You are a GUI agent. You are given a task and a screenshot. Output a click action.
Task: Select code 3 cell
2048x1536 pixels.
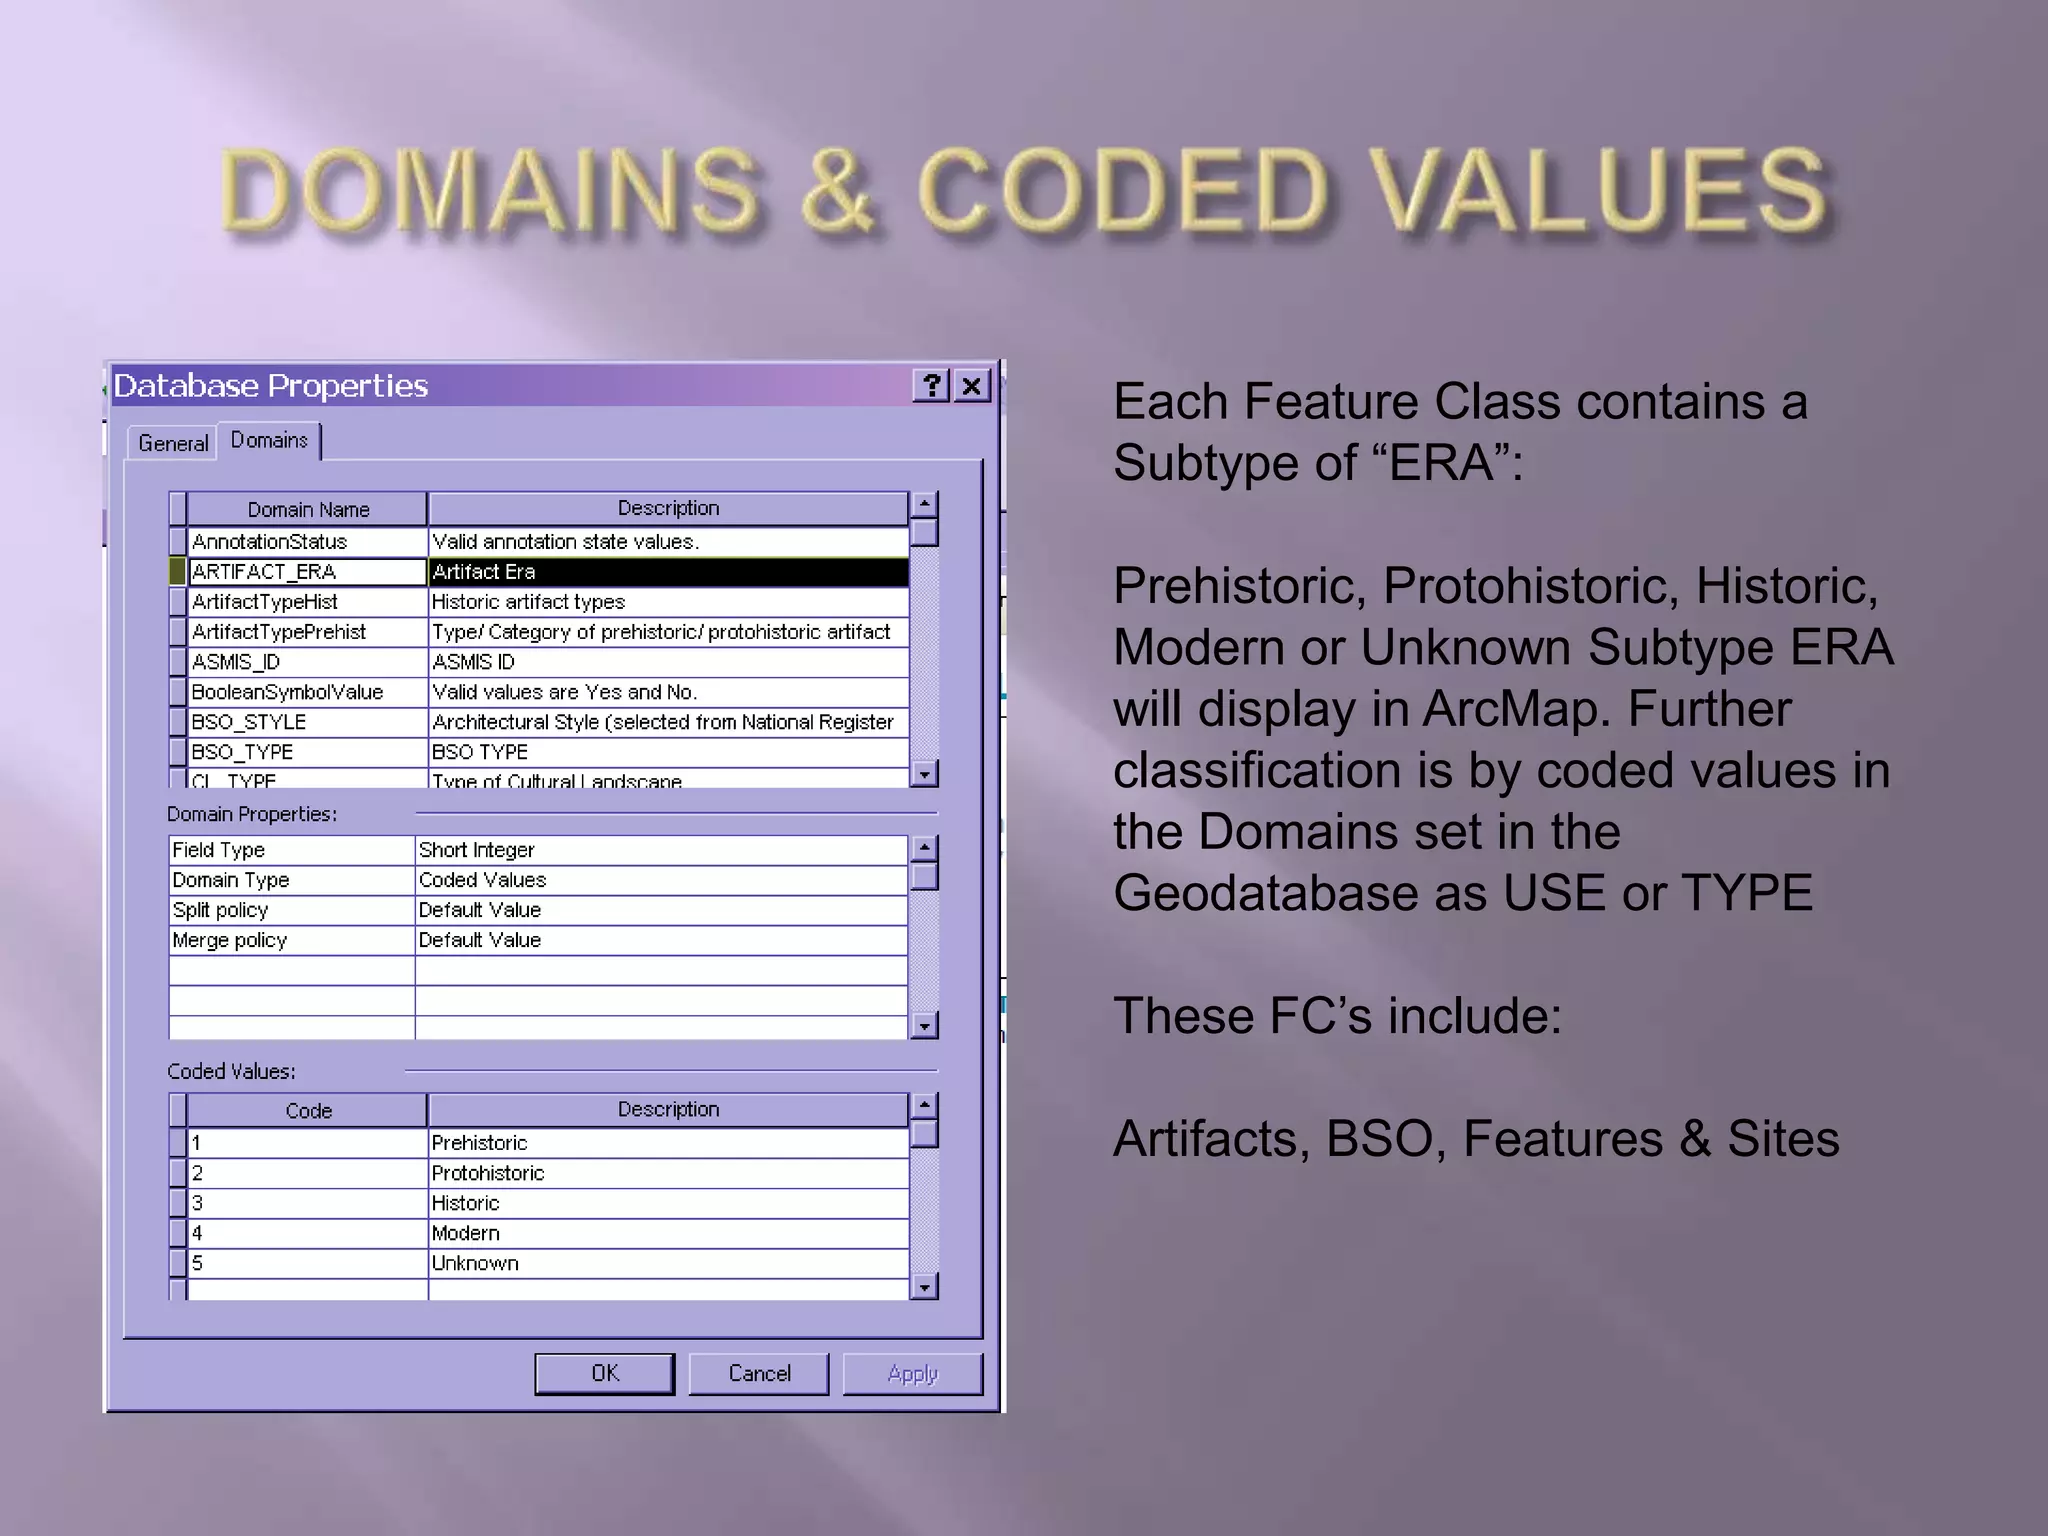(x=307, y=1202)
